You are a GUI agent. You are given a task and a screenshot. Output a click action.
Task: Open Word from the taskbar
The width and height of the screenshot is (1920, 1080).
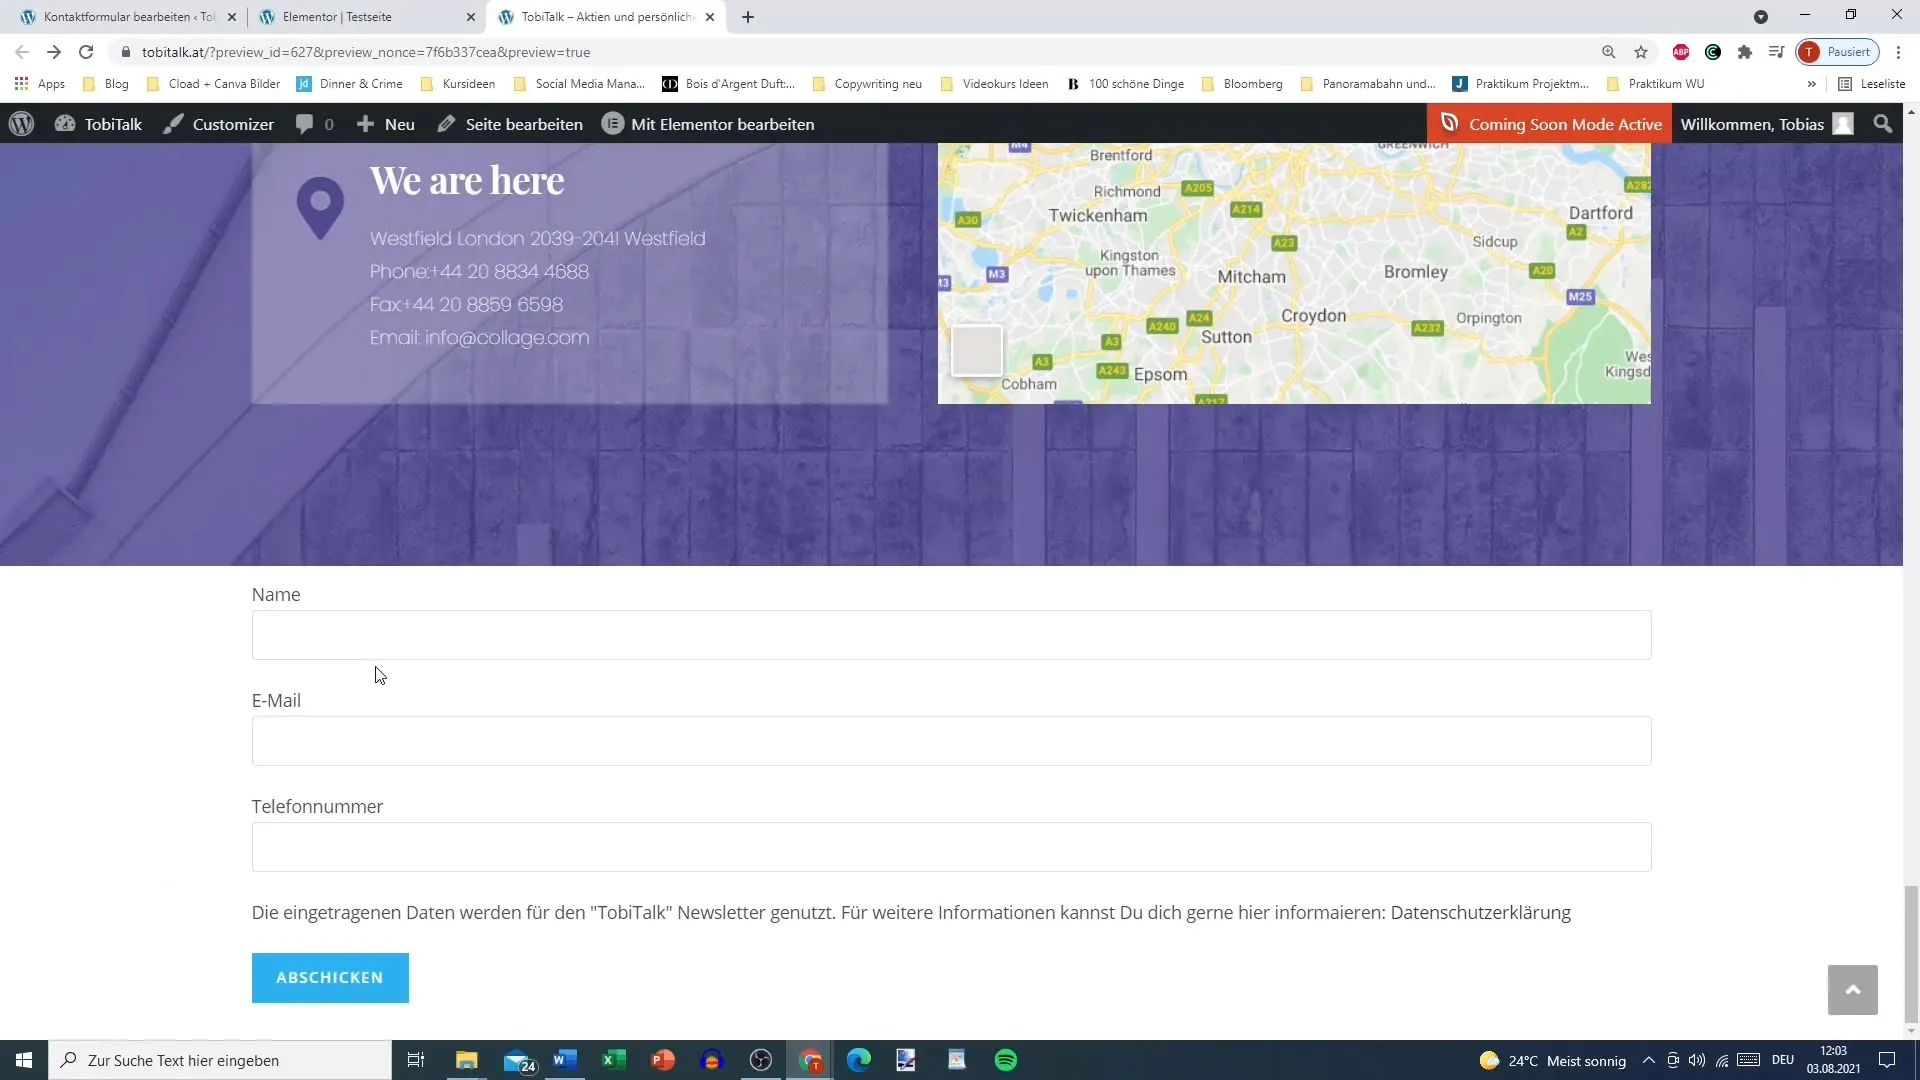tap(565, 1060)
